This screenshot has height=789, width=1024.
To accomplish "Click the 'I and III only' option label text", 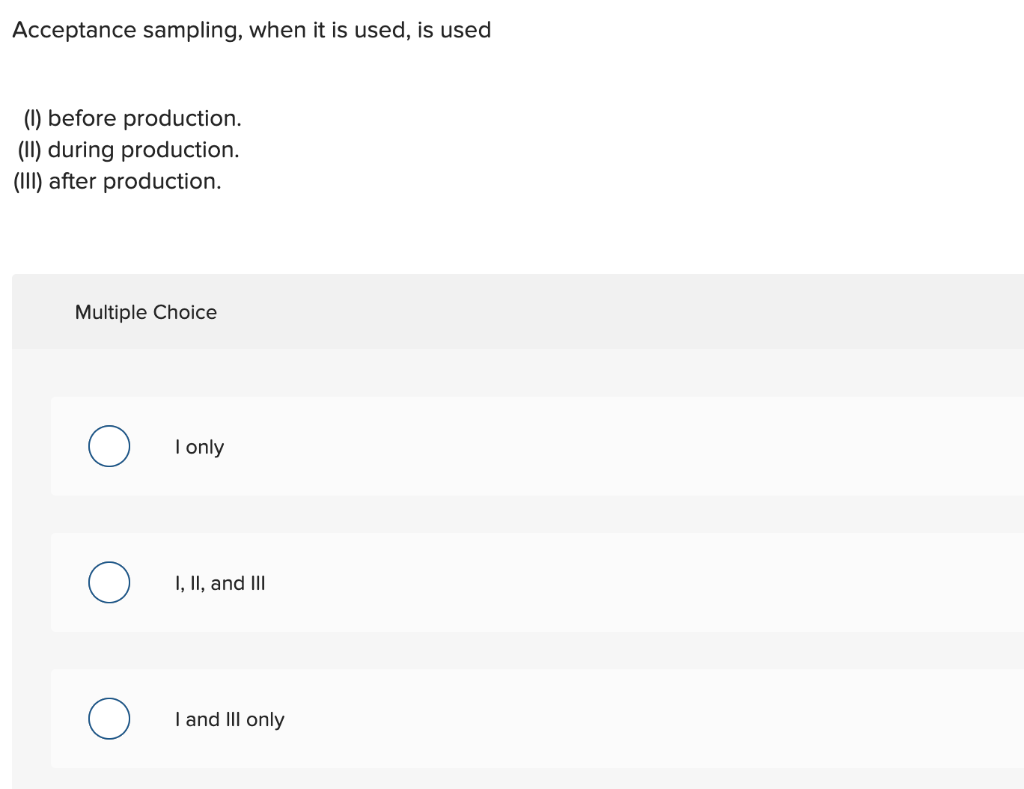I will [229, 719].
